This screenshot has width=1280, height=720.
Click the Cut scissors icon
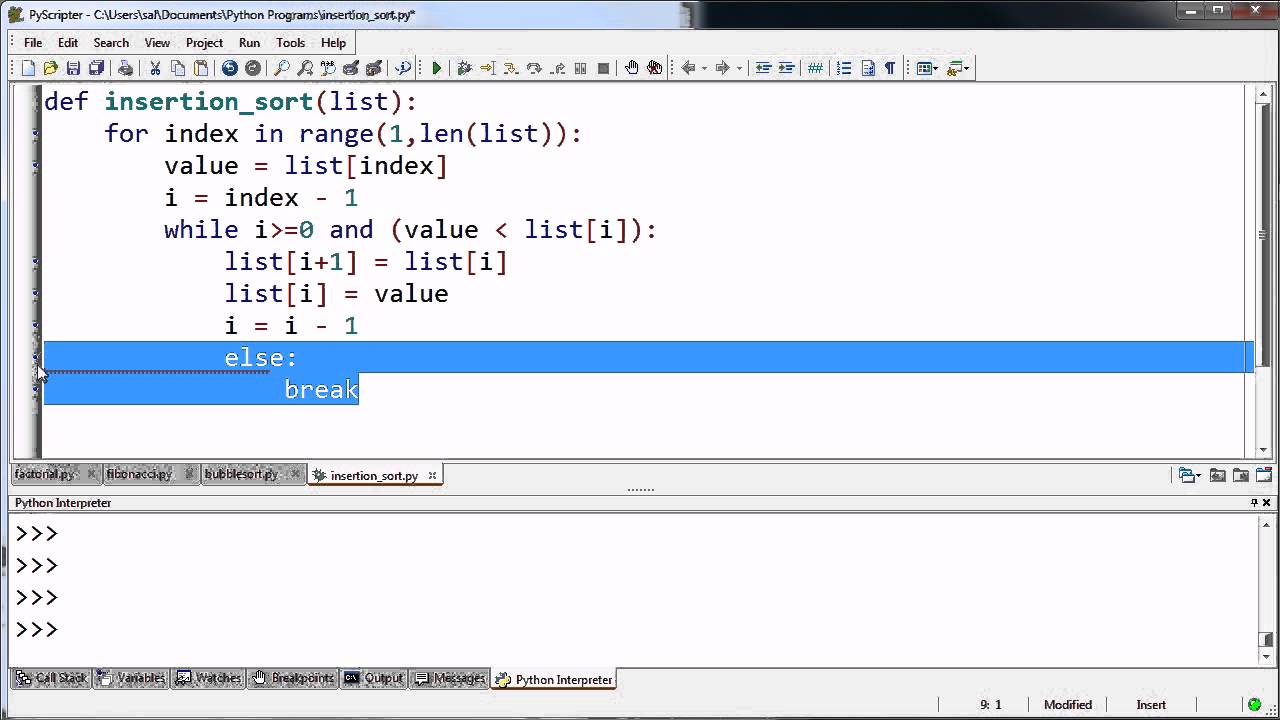155,68
